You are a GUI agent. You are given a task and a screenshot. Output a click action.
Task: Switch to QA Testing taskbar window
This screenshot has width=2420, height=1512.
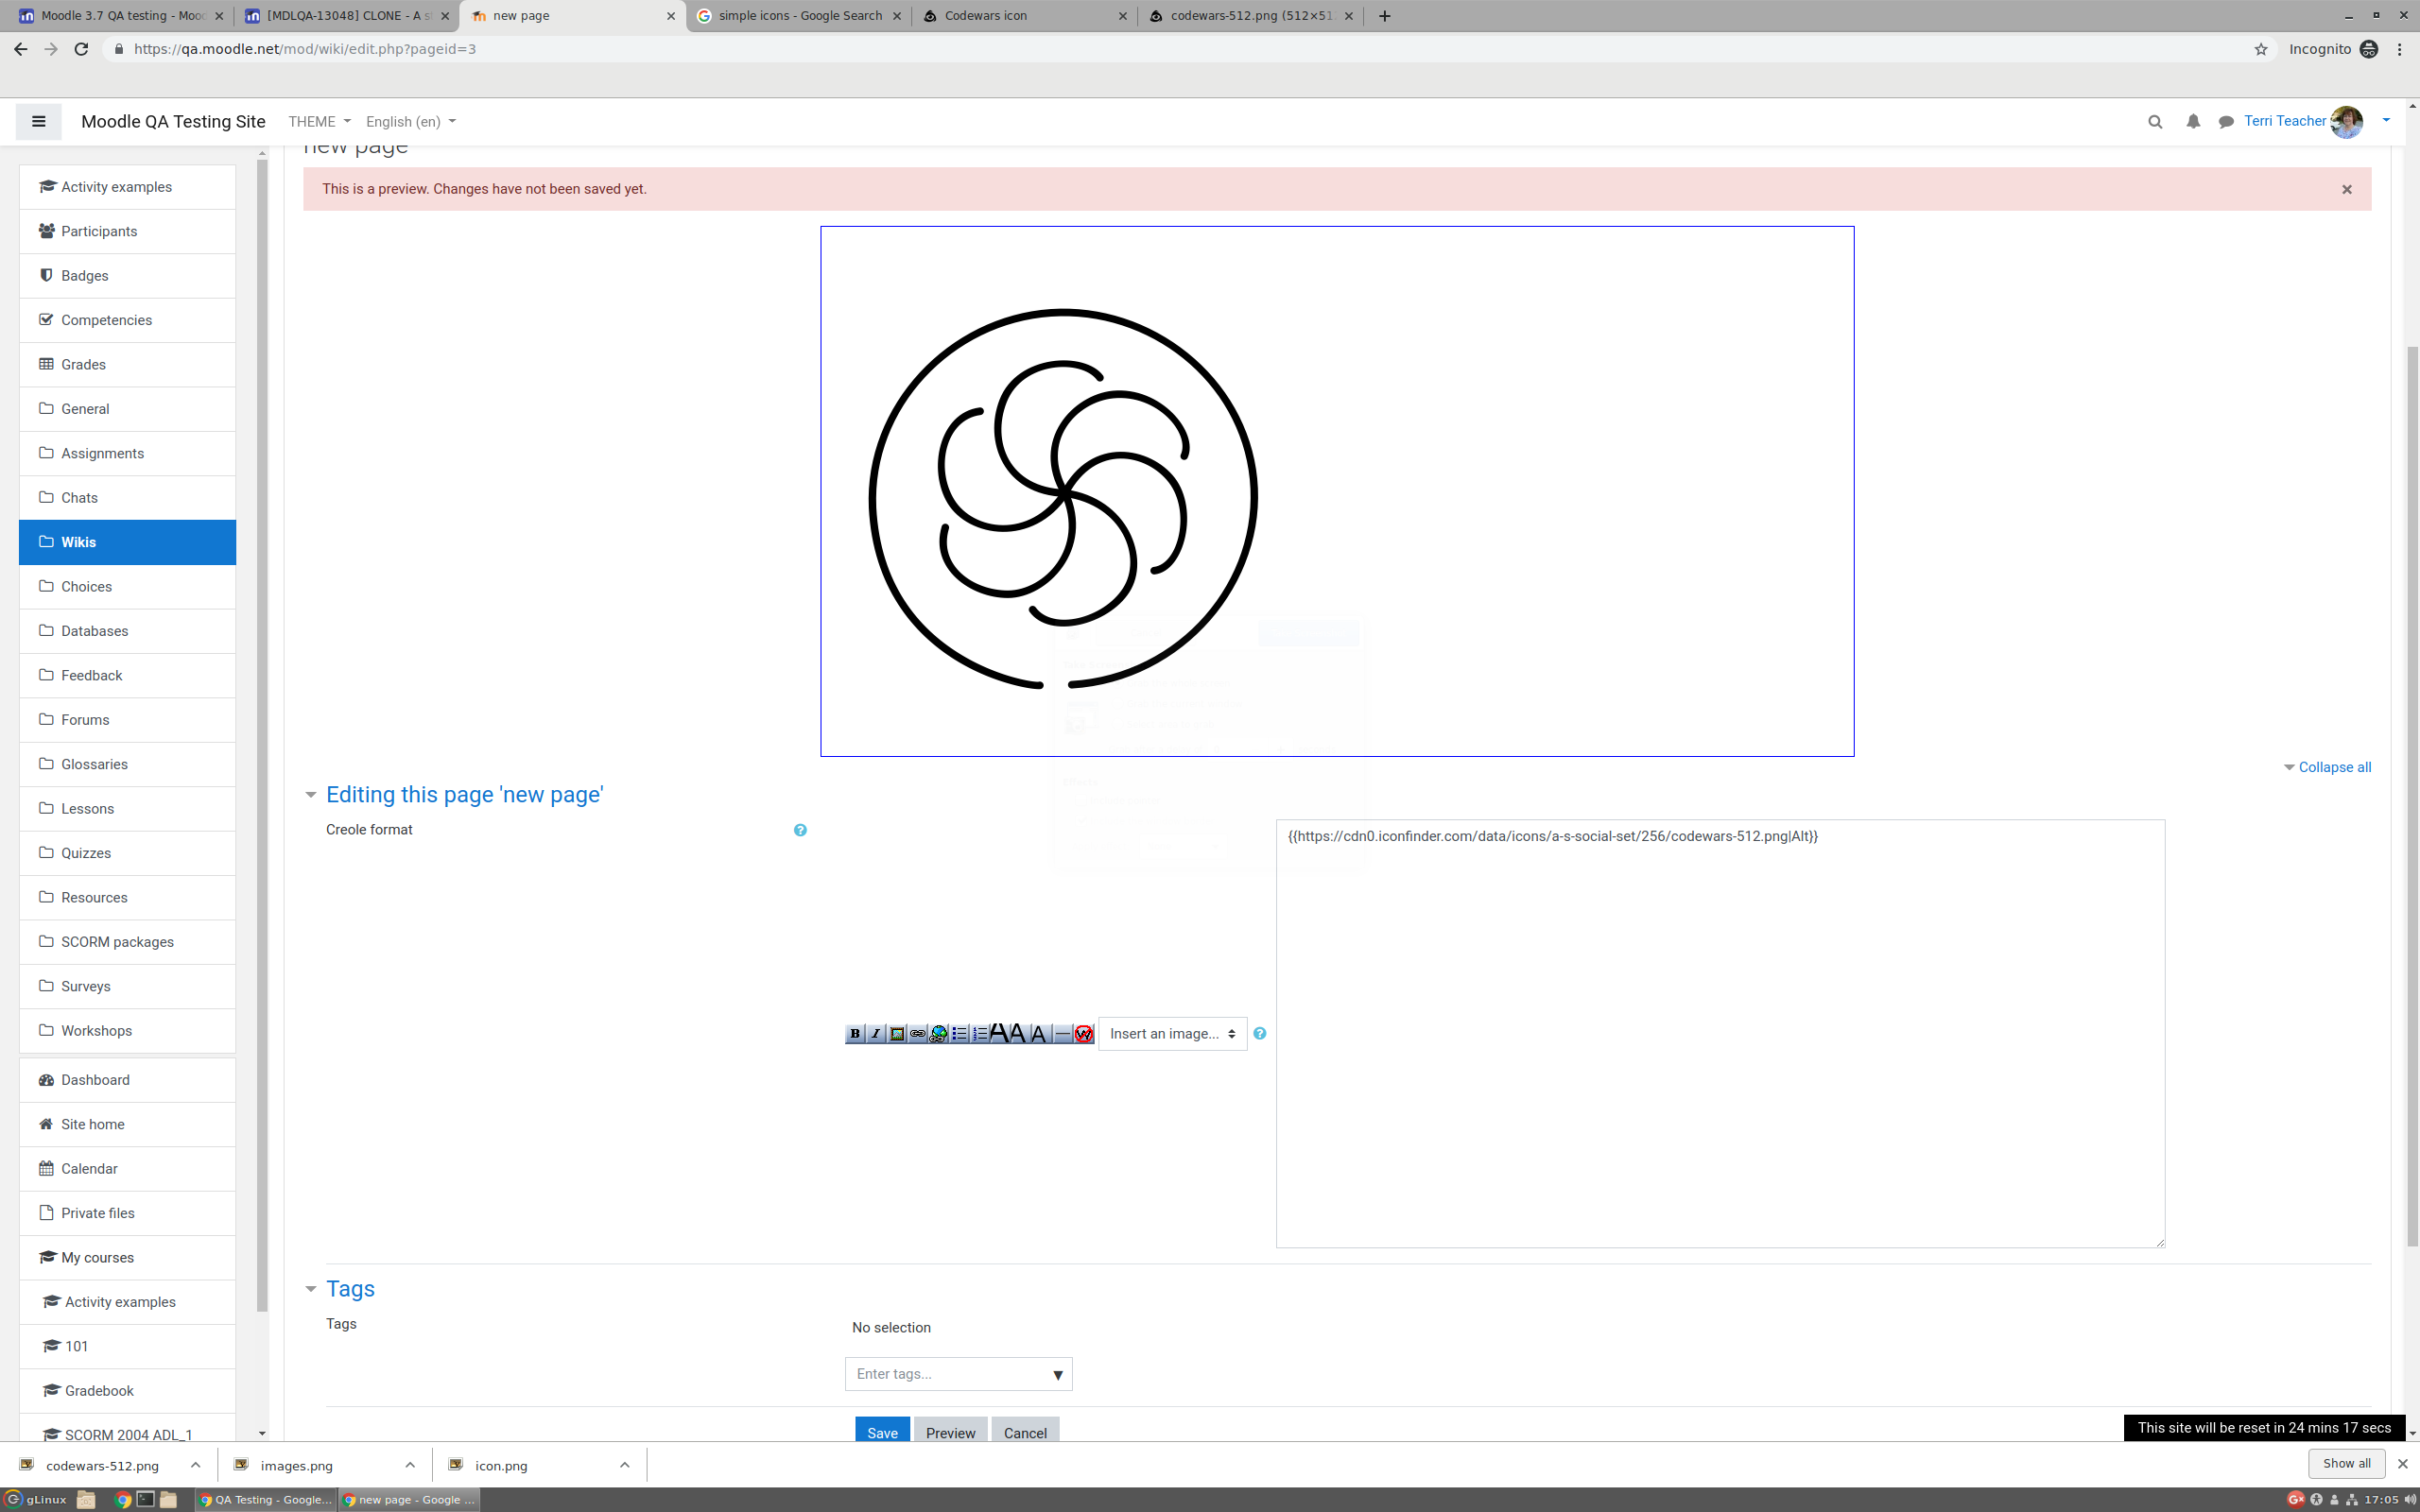(x=266, y=1499)
